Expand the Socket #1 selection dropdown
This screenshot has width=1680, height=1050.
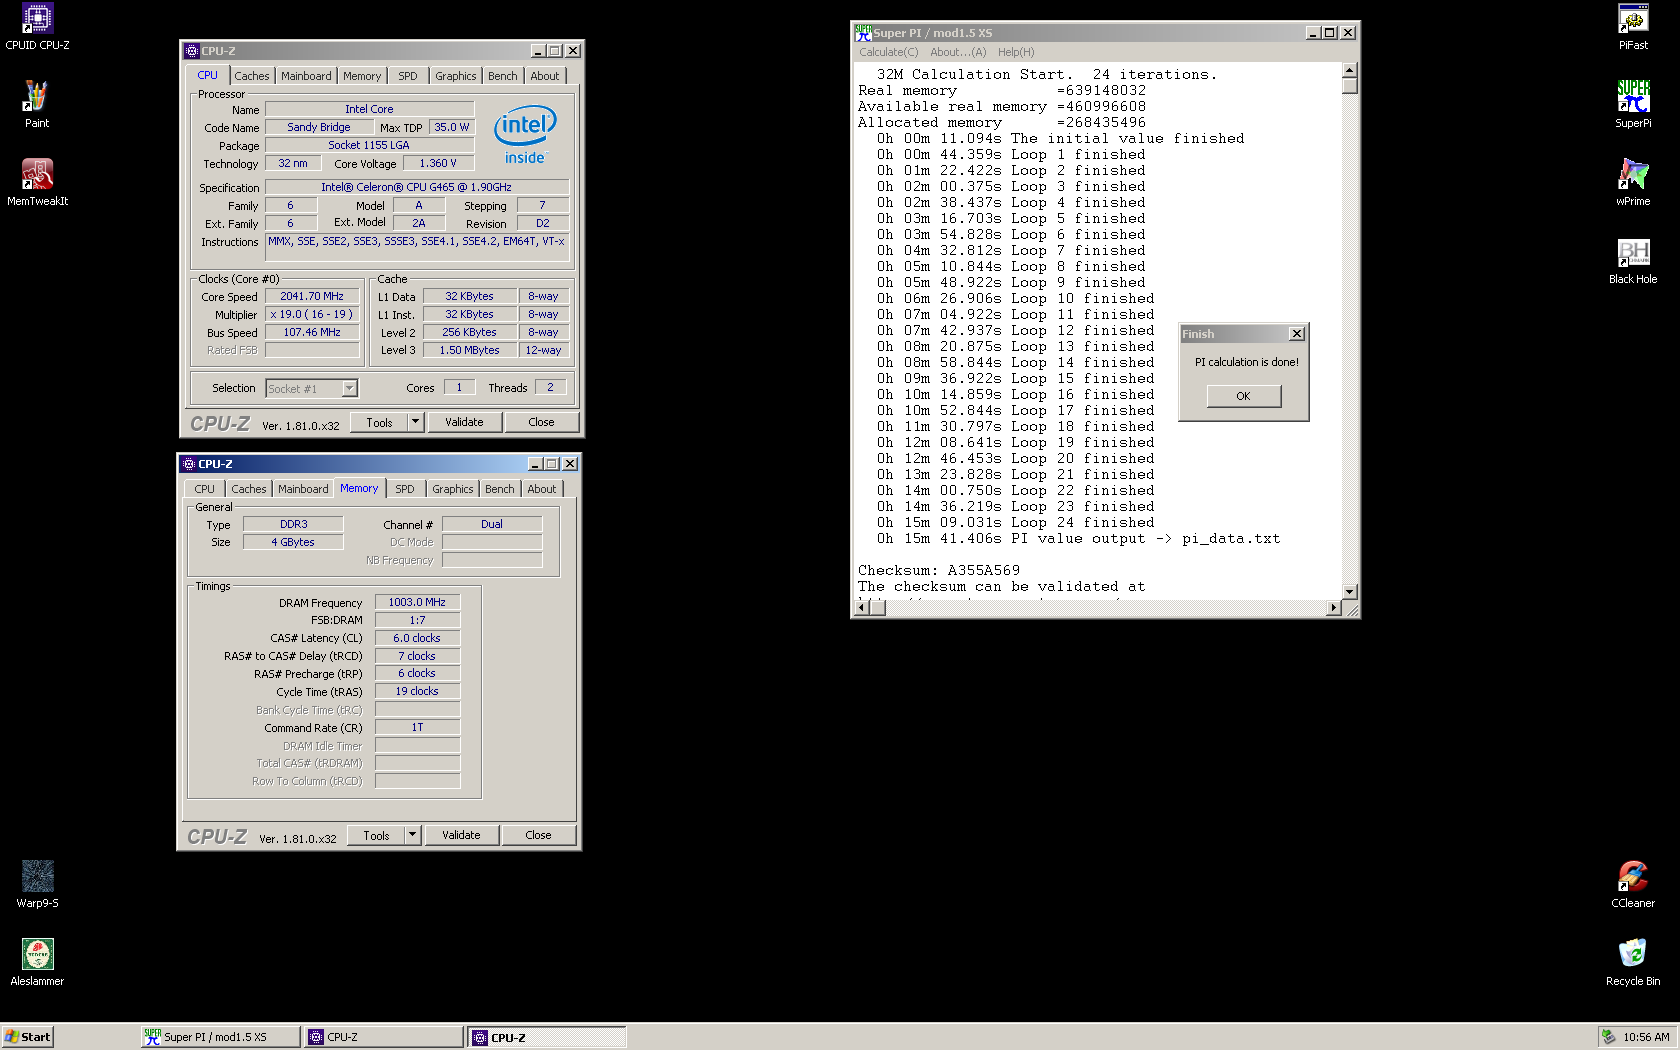pyautogui.click(x=349, y=388)
